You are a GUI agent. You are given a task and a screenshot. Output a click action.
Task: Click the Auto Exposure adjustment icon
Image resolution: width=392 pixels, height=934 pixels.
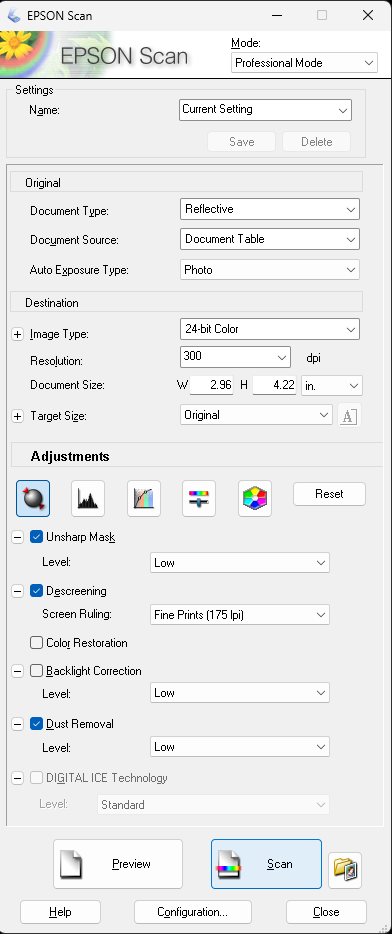click(33, 498)
